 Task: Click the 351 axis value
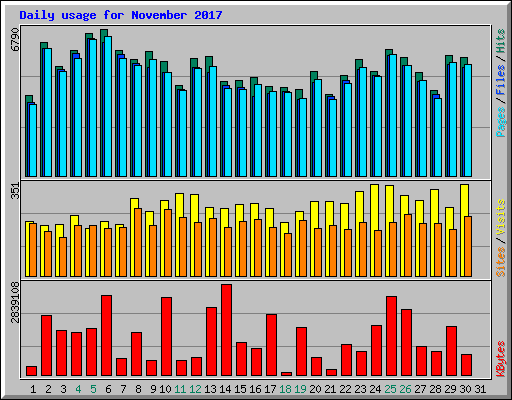[15, 191]
